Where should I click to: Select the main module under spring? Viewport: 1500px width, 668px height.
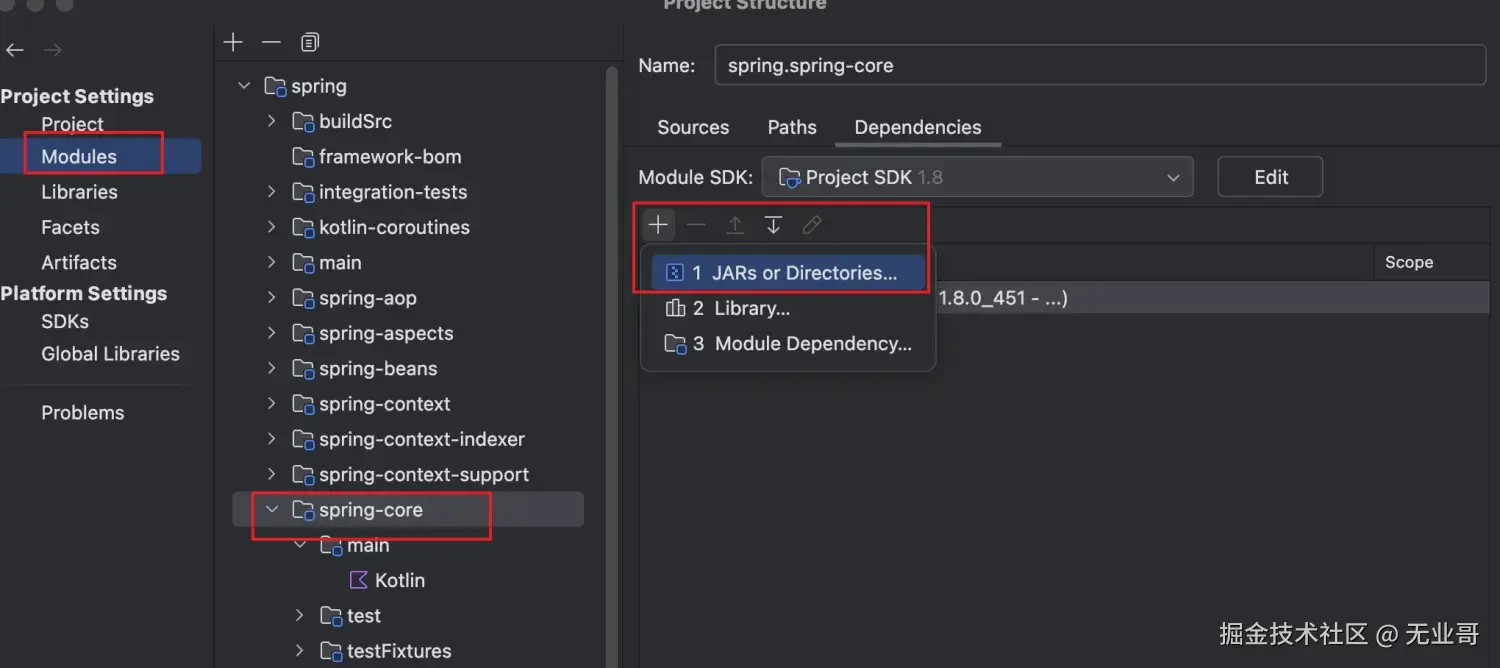(x=340, y=262)
